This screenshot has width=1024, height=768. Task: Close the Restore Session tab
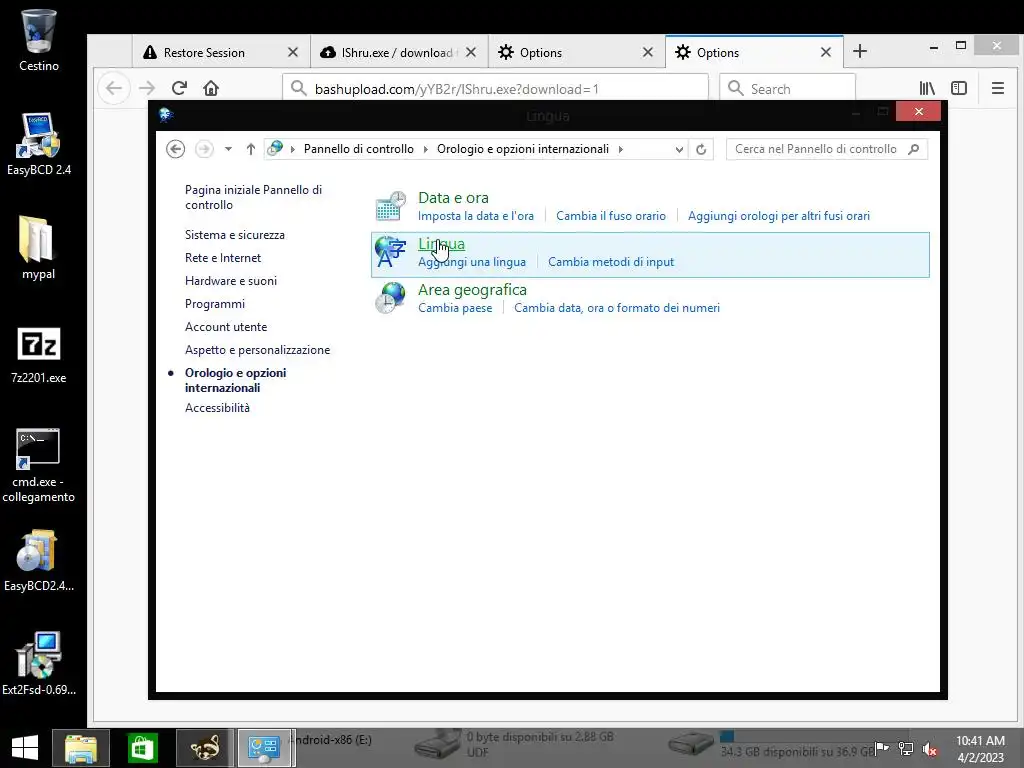click(x=293, y=52)
